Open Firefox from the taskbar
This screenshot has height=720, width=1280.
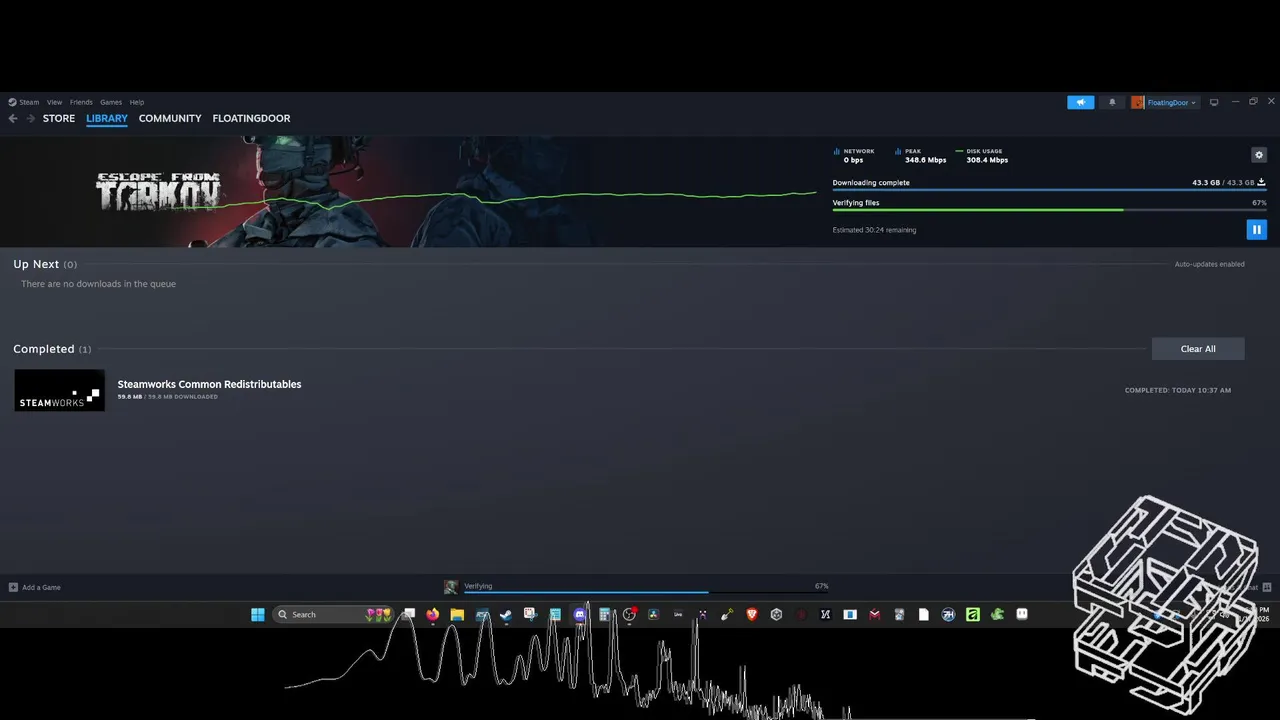point(432,614)
